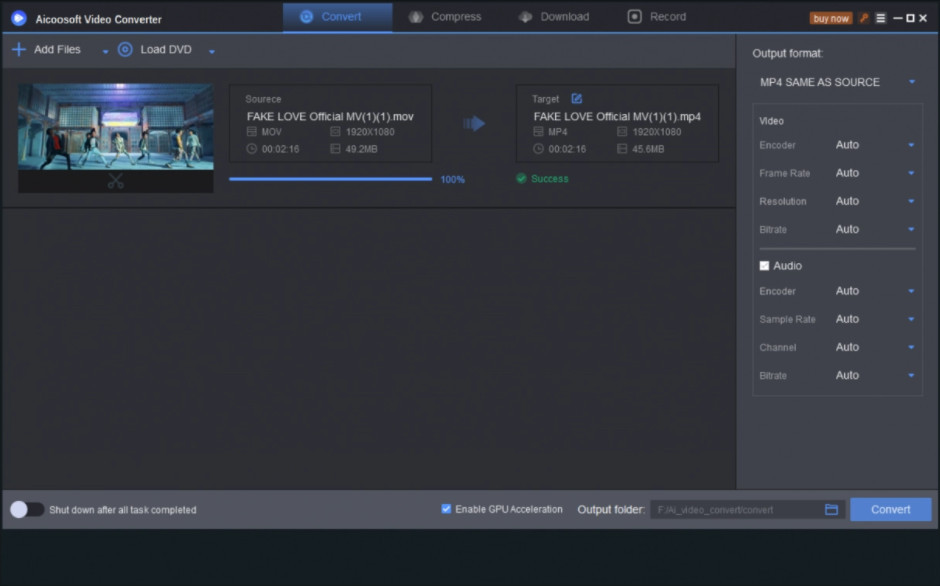
Task: Uncheck Enable GPU Acceleration checkbox
Action: [446, 509]
